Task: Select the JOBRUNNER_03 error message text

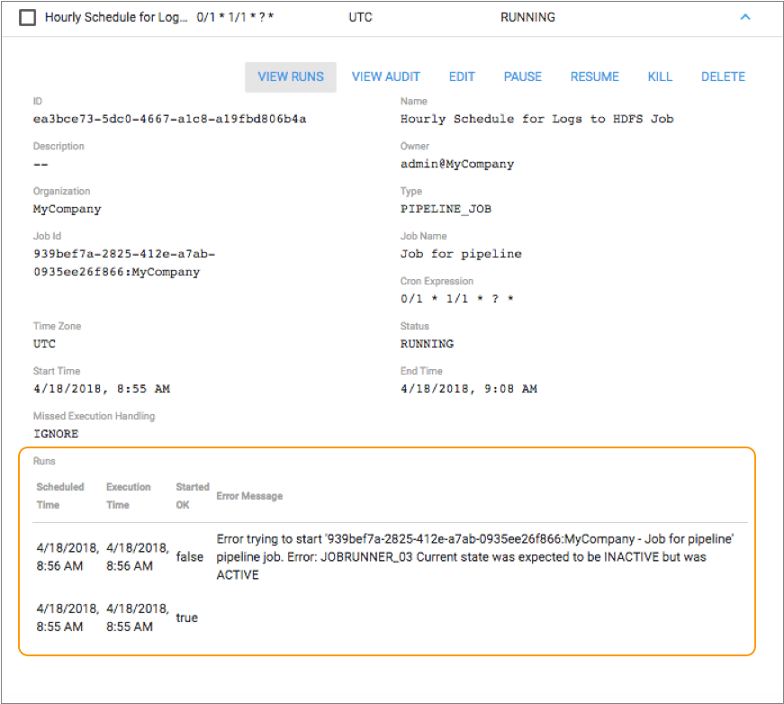Action: 475,557
